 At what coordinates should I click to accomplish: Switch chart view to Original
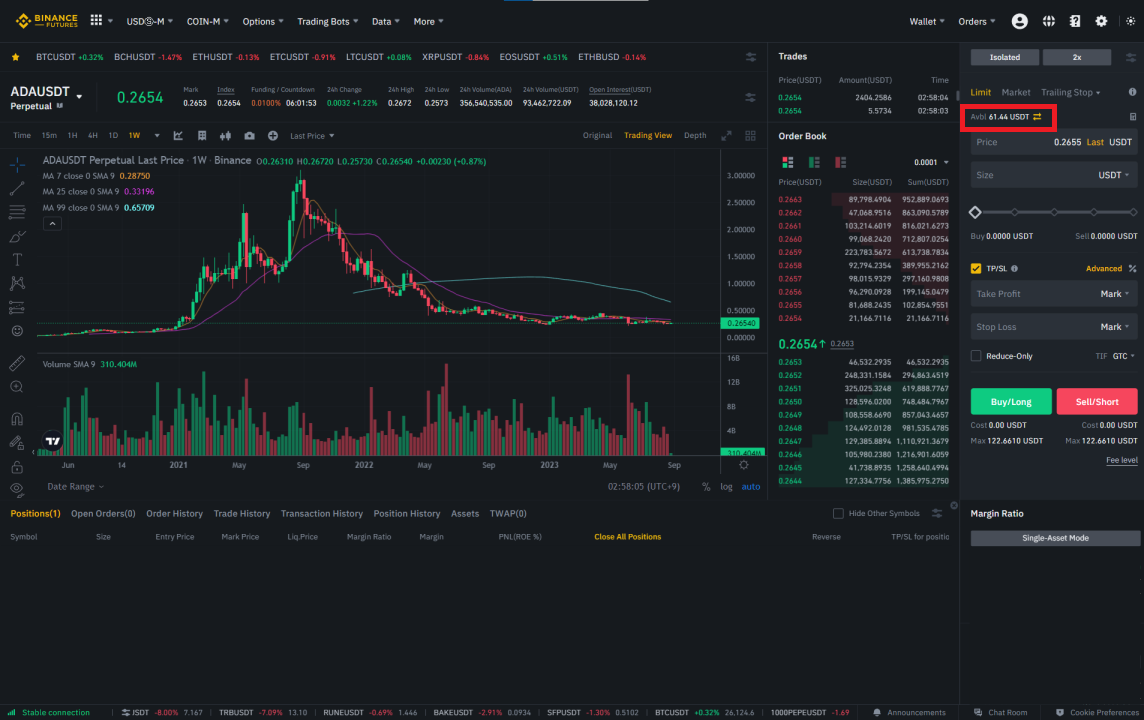(x=598, y=136)
